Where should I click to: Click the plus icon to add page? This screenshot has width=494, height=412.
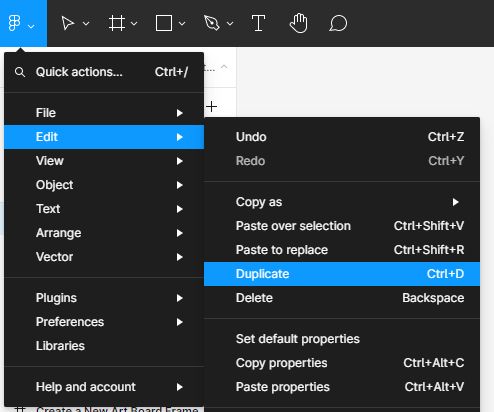212,107
